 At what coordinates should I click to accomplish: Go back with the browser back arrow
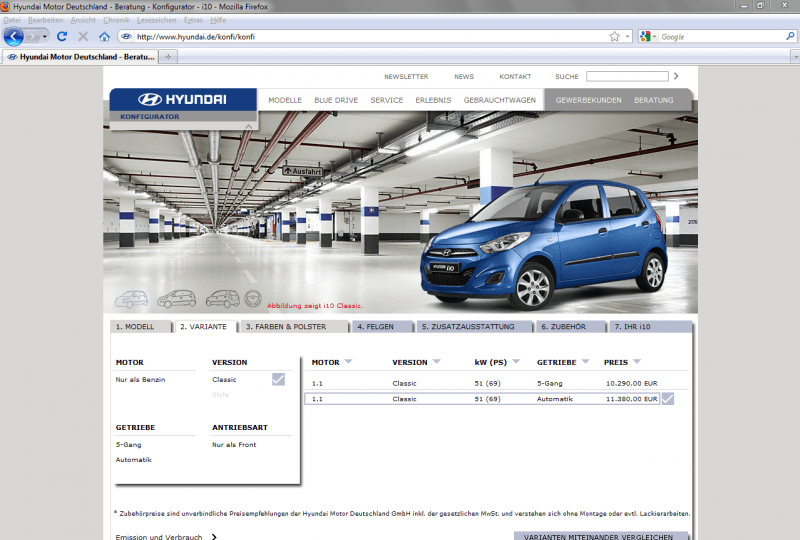point(14,37)
